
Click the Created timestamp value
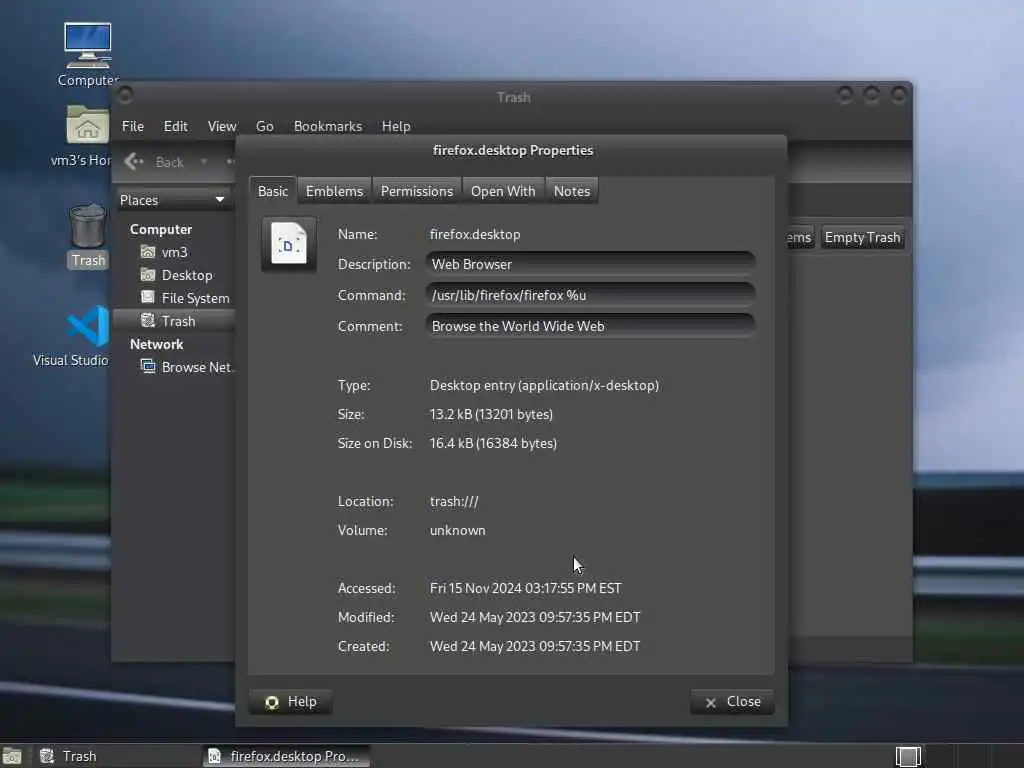(535, 646)
